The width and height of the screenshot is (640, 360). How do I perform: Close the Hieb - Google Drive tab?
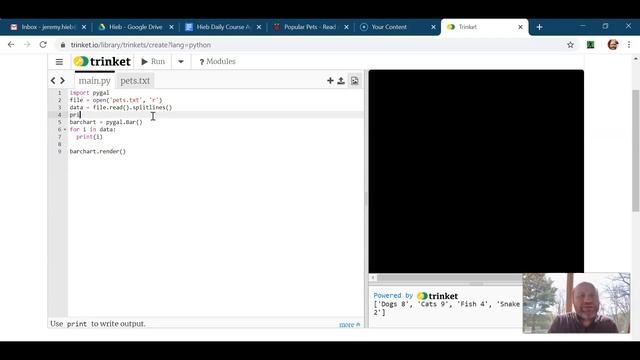(171, 27)
